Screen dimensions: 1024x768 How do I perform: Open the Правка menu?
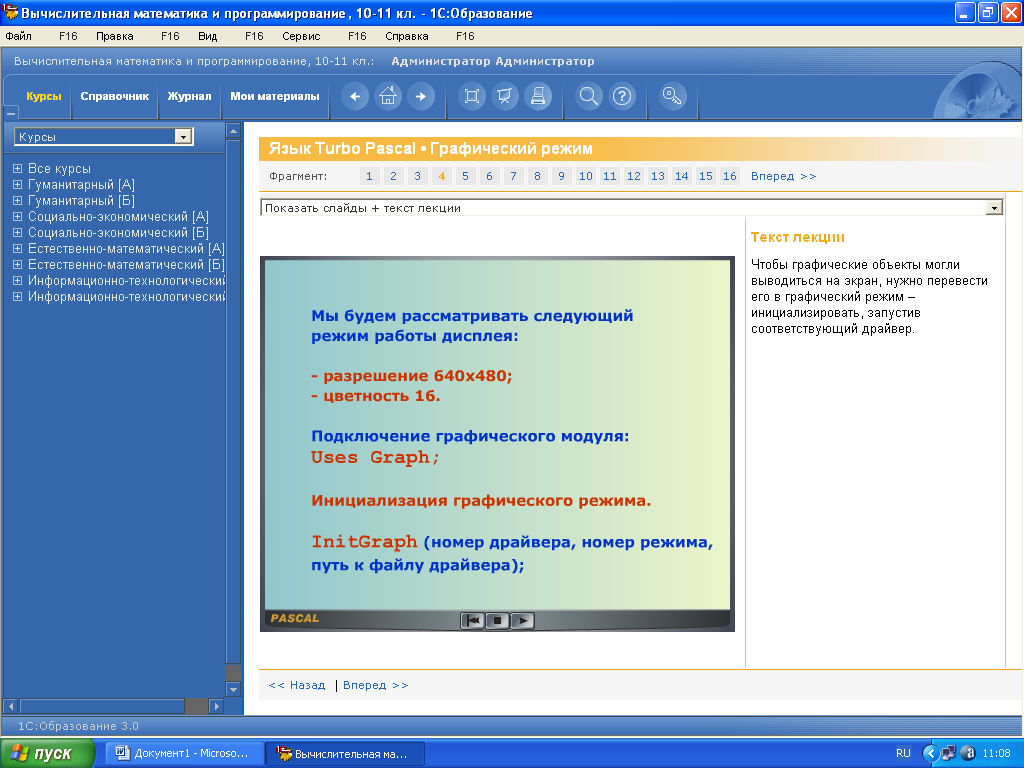coord(115,36)
